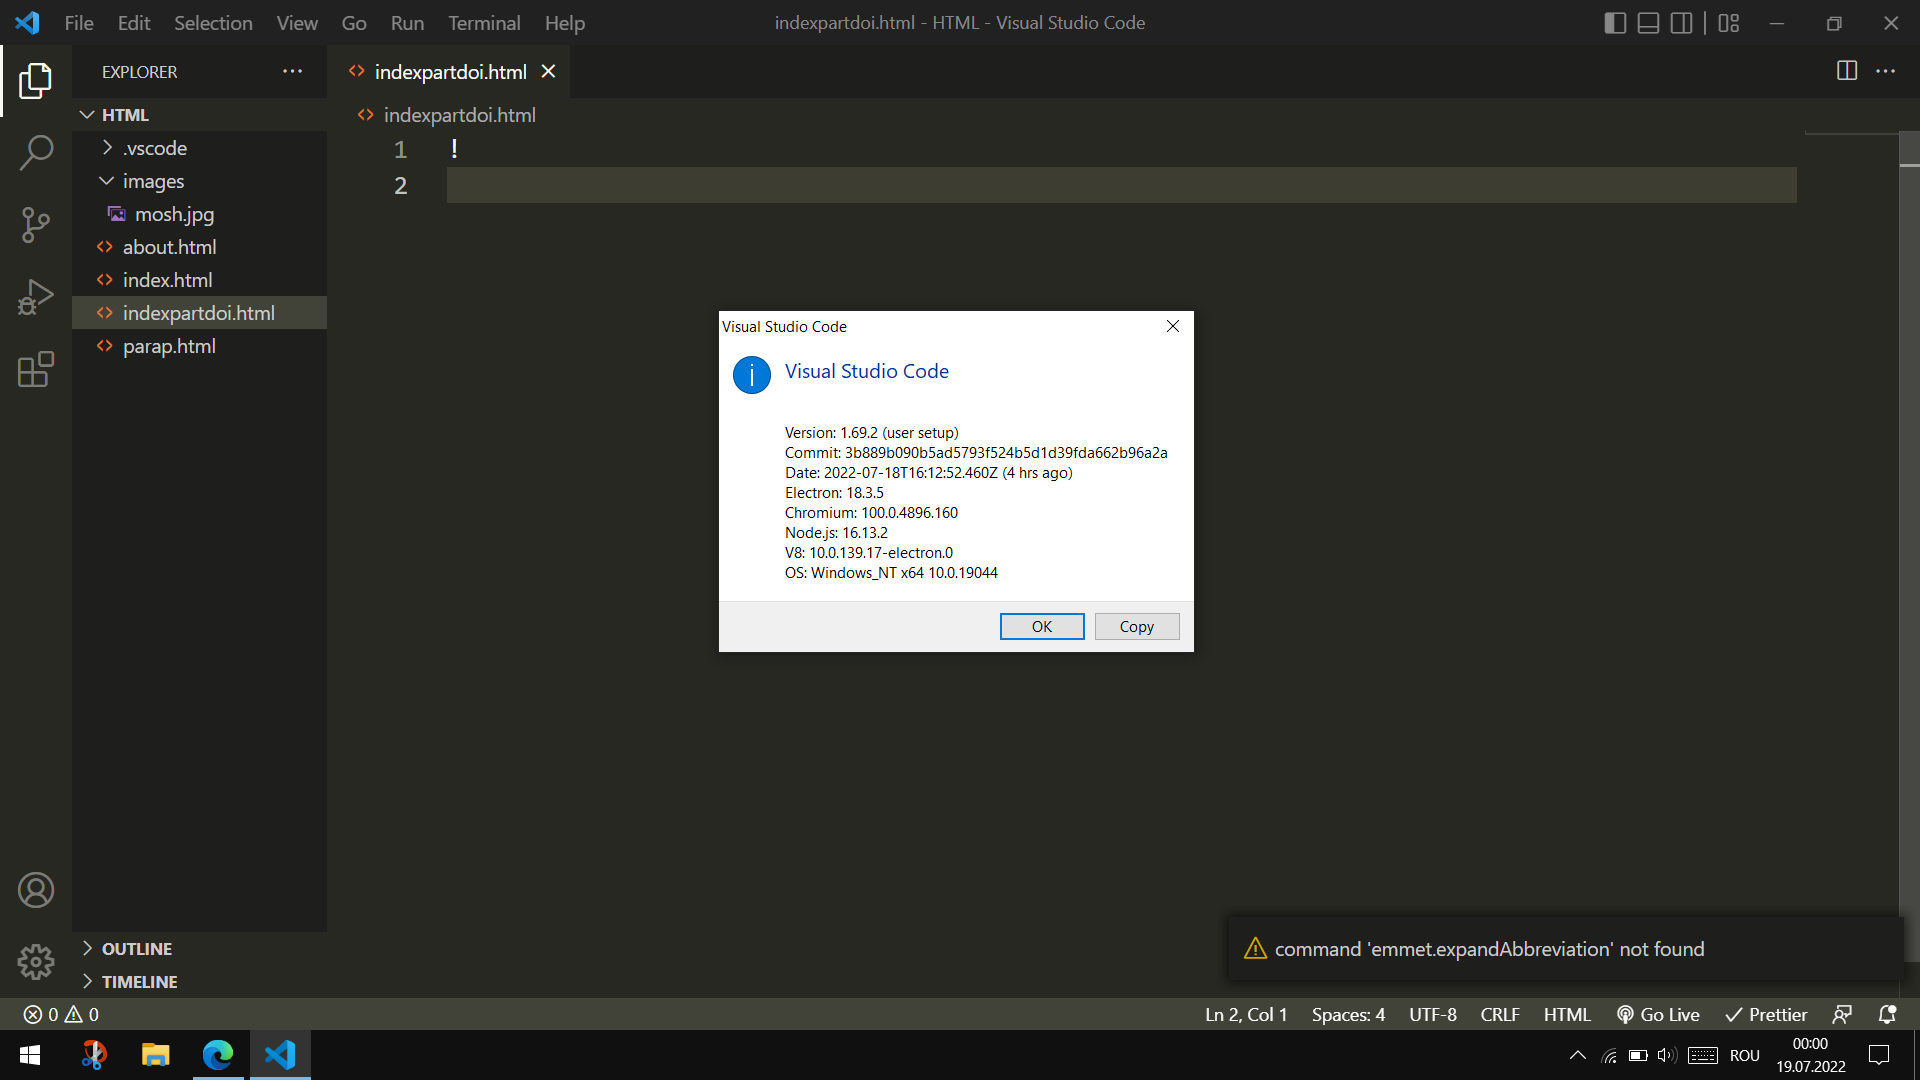Open the notifications bell
Screen dimensions: 1920x1080
(1888, 1014)
